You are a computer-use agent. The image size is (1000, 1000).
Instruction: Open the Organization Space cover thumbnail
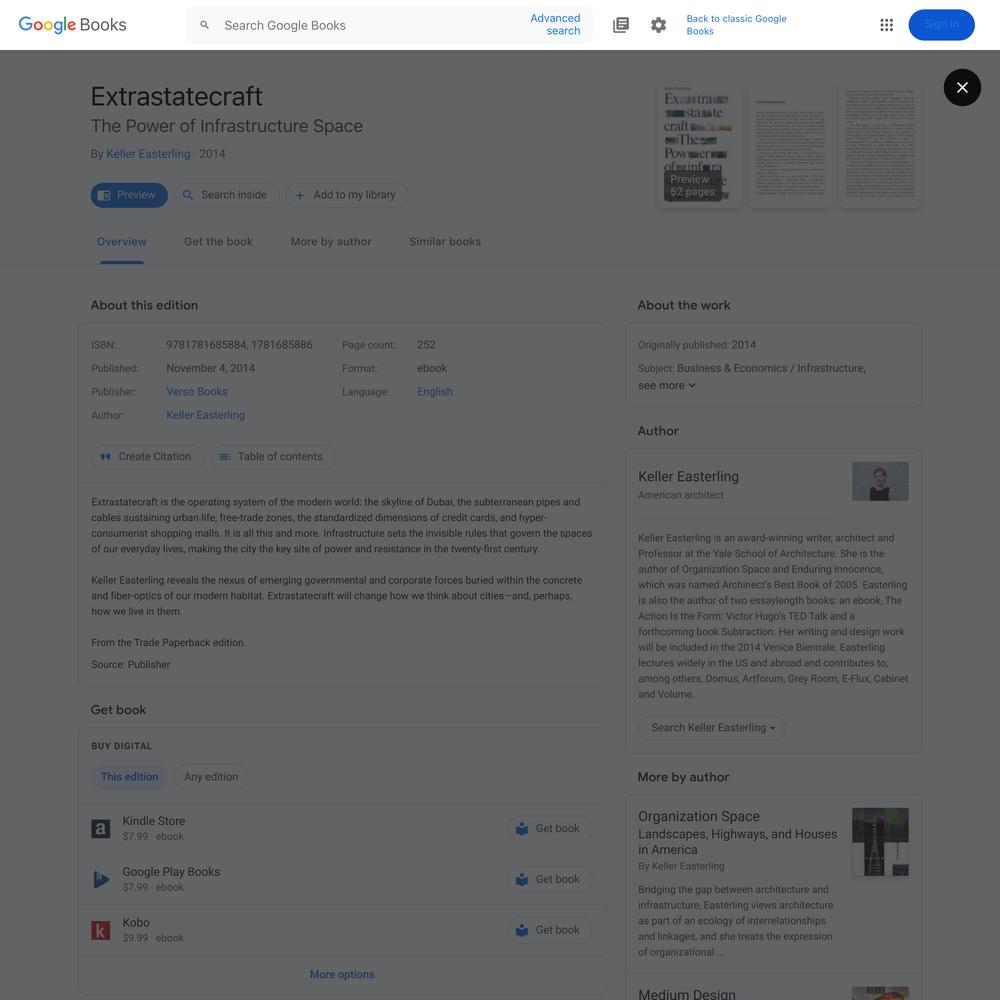(x=880, y=842)
